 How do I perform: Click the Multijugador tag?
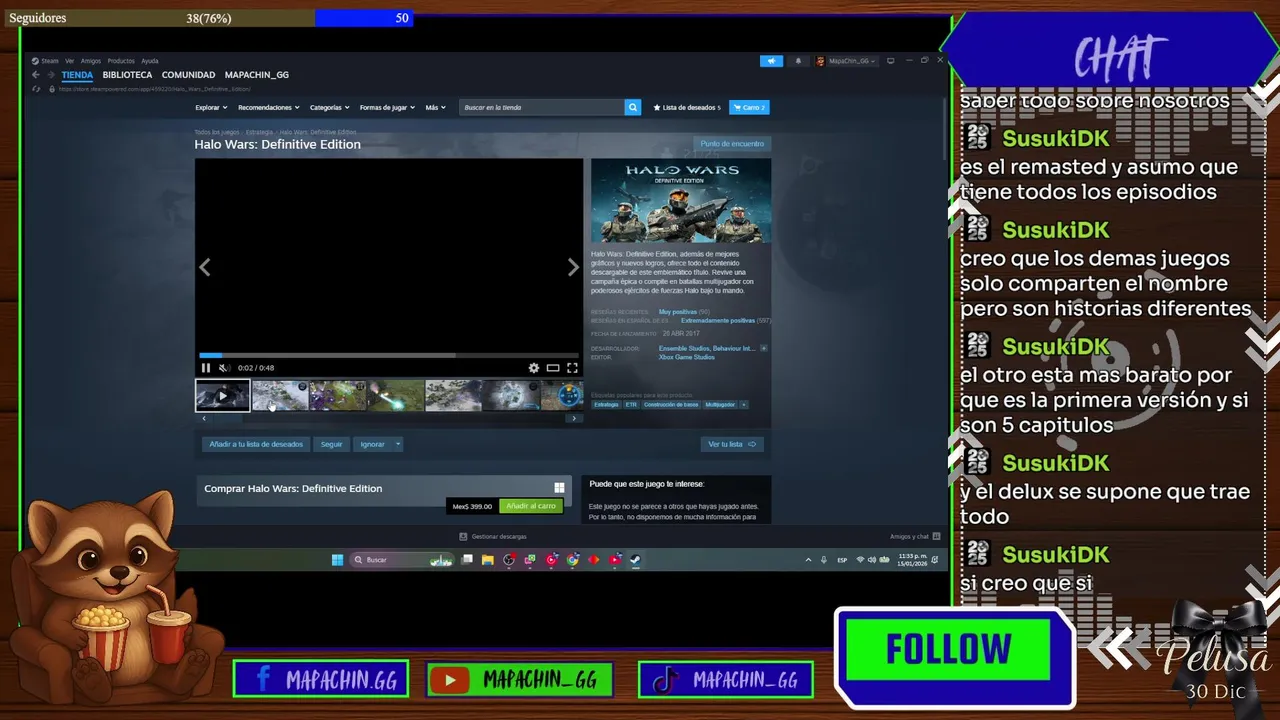720,405
